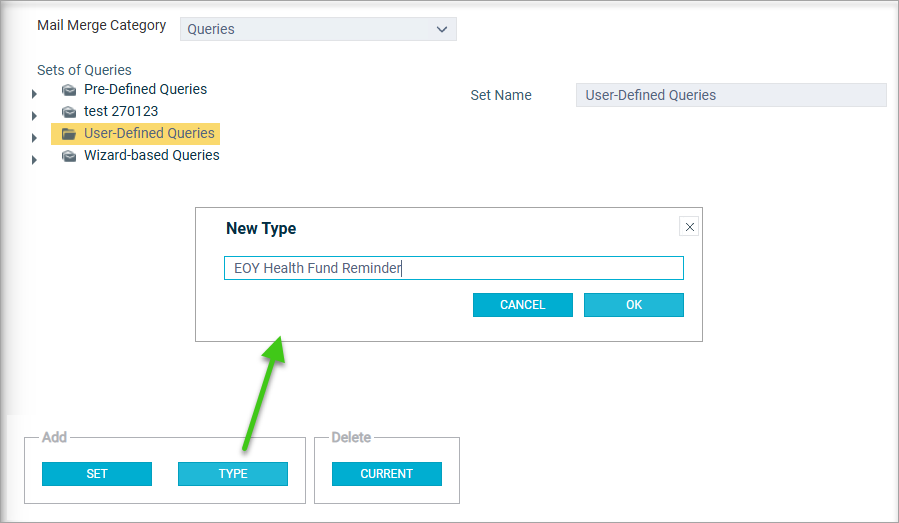Click the Wizard-based Queries folder icon
Screen dimensions: 899x523
tap(69, 156)
